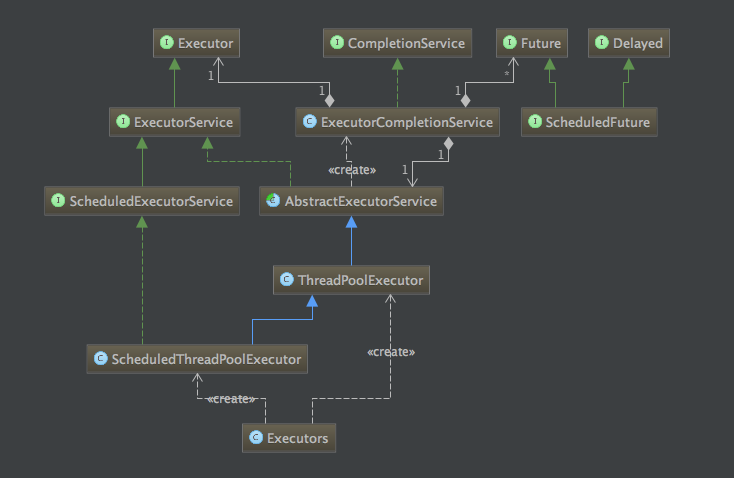Select the Executors class node label
734x478 pixels.
click(298, 438)
